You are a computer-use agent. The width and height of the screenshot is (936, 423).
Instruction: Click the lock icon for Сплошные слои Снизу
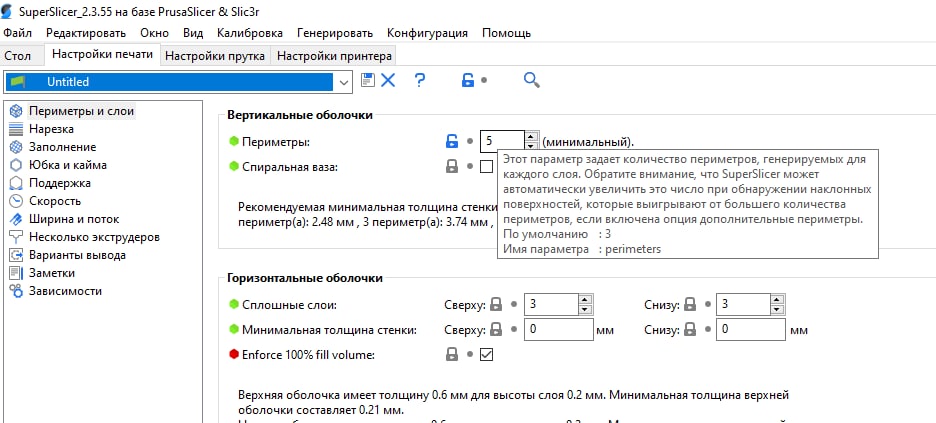click(690, 304)
